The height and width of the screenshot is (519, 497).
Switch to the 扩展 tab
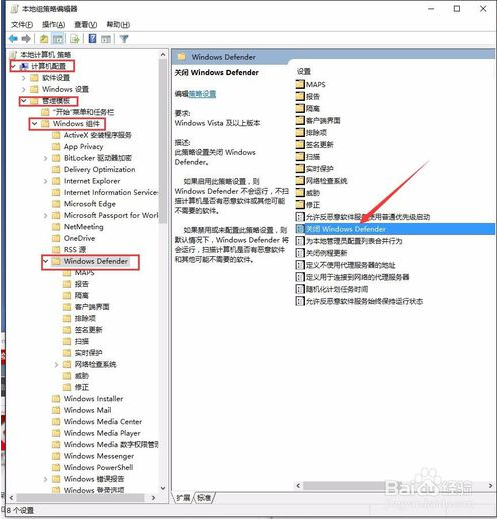tap(183, 498)
